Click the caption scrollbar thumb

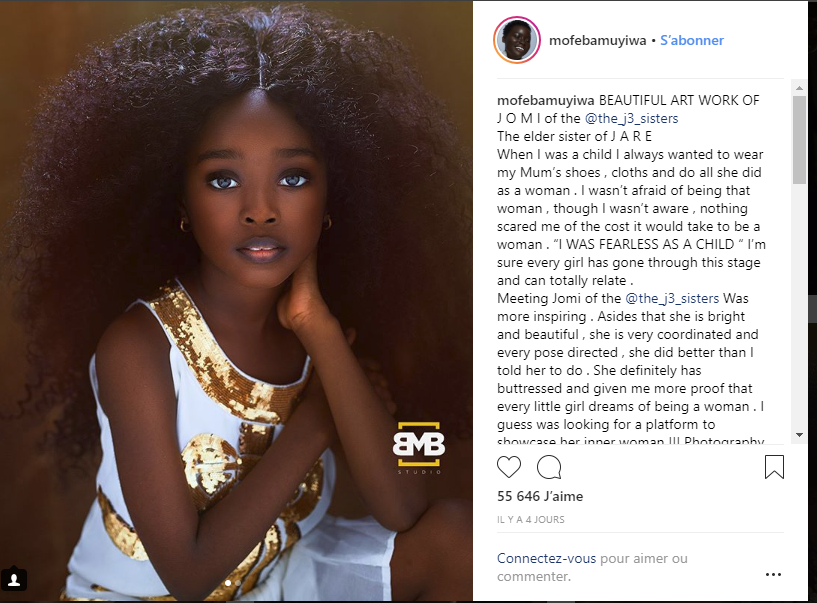tap(799, 140)
